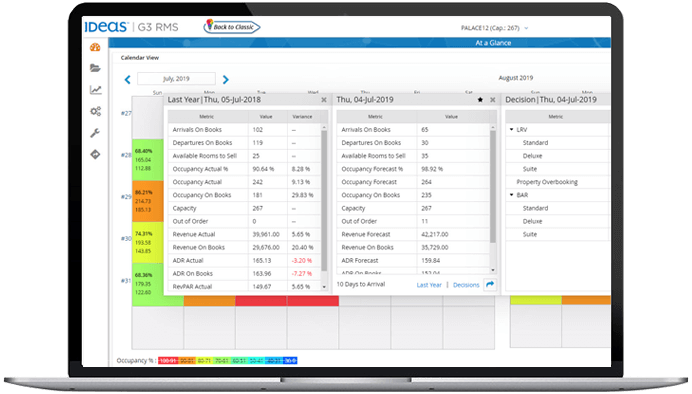Click the Last Year panel scrollbar
692x394 pixels.
click(324, 201)
